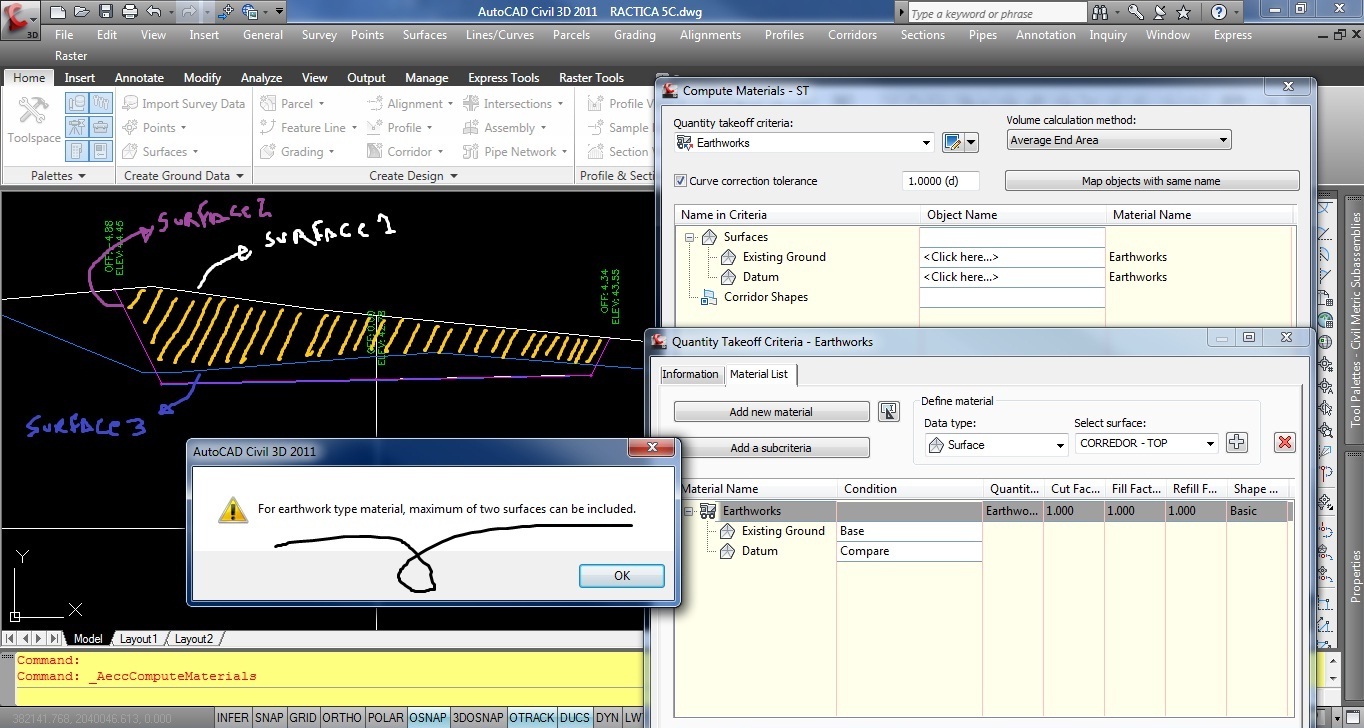Open Quantity takeoff criteria Earthworks dropdown
Viewport: 1364px width, 728px height.
[926, 143]
